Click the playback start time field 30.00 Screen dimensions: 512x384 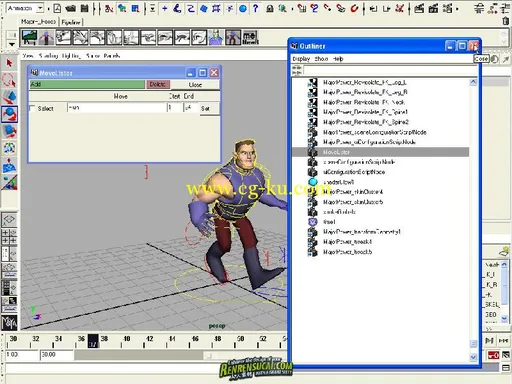(56, 355)
